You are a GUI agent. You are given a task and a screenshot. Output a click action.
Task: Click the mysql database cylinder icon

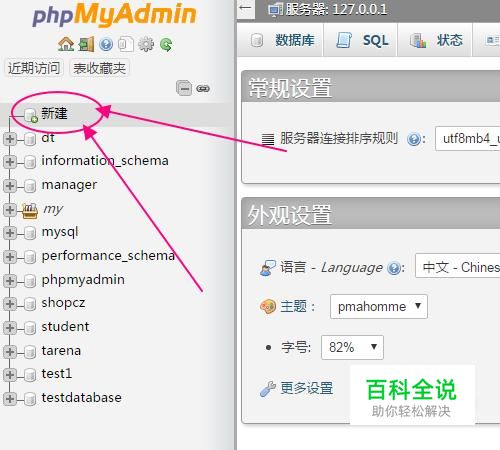coord(30,233)
